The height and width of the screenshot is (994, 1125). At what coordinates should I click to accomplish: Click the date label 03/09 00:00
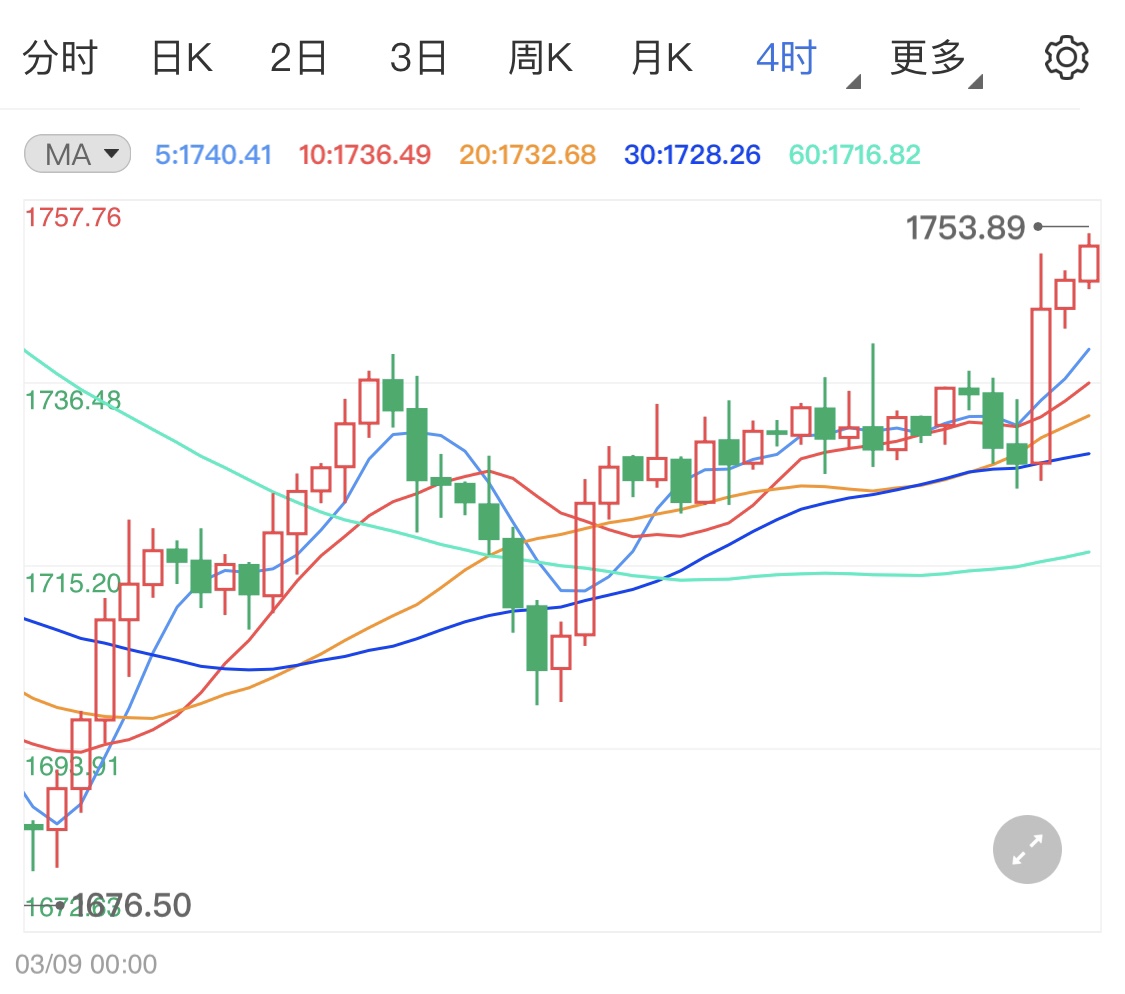(86, 964)
